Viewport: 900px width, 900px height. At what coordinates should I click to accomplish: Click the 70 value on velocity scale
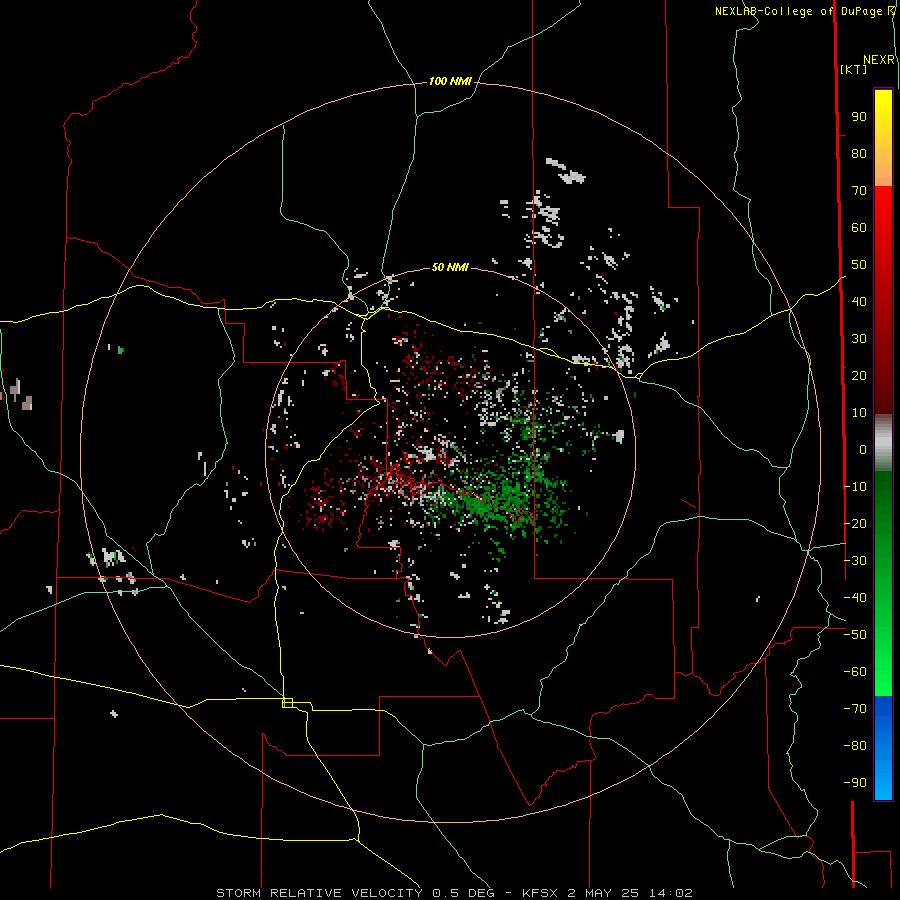point(859,191)
